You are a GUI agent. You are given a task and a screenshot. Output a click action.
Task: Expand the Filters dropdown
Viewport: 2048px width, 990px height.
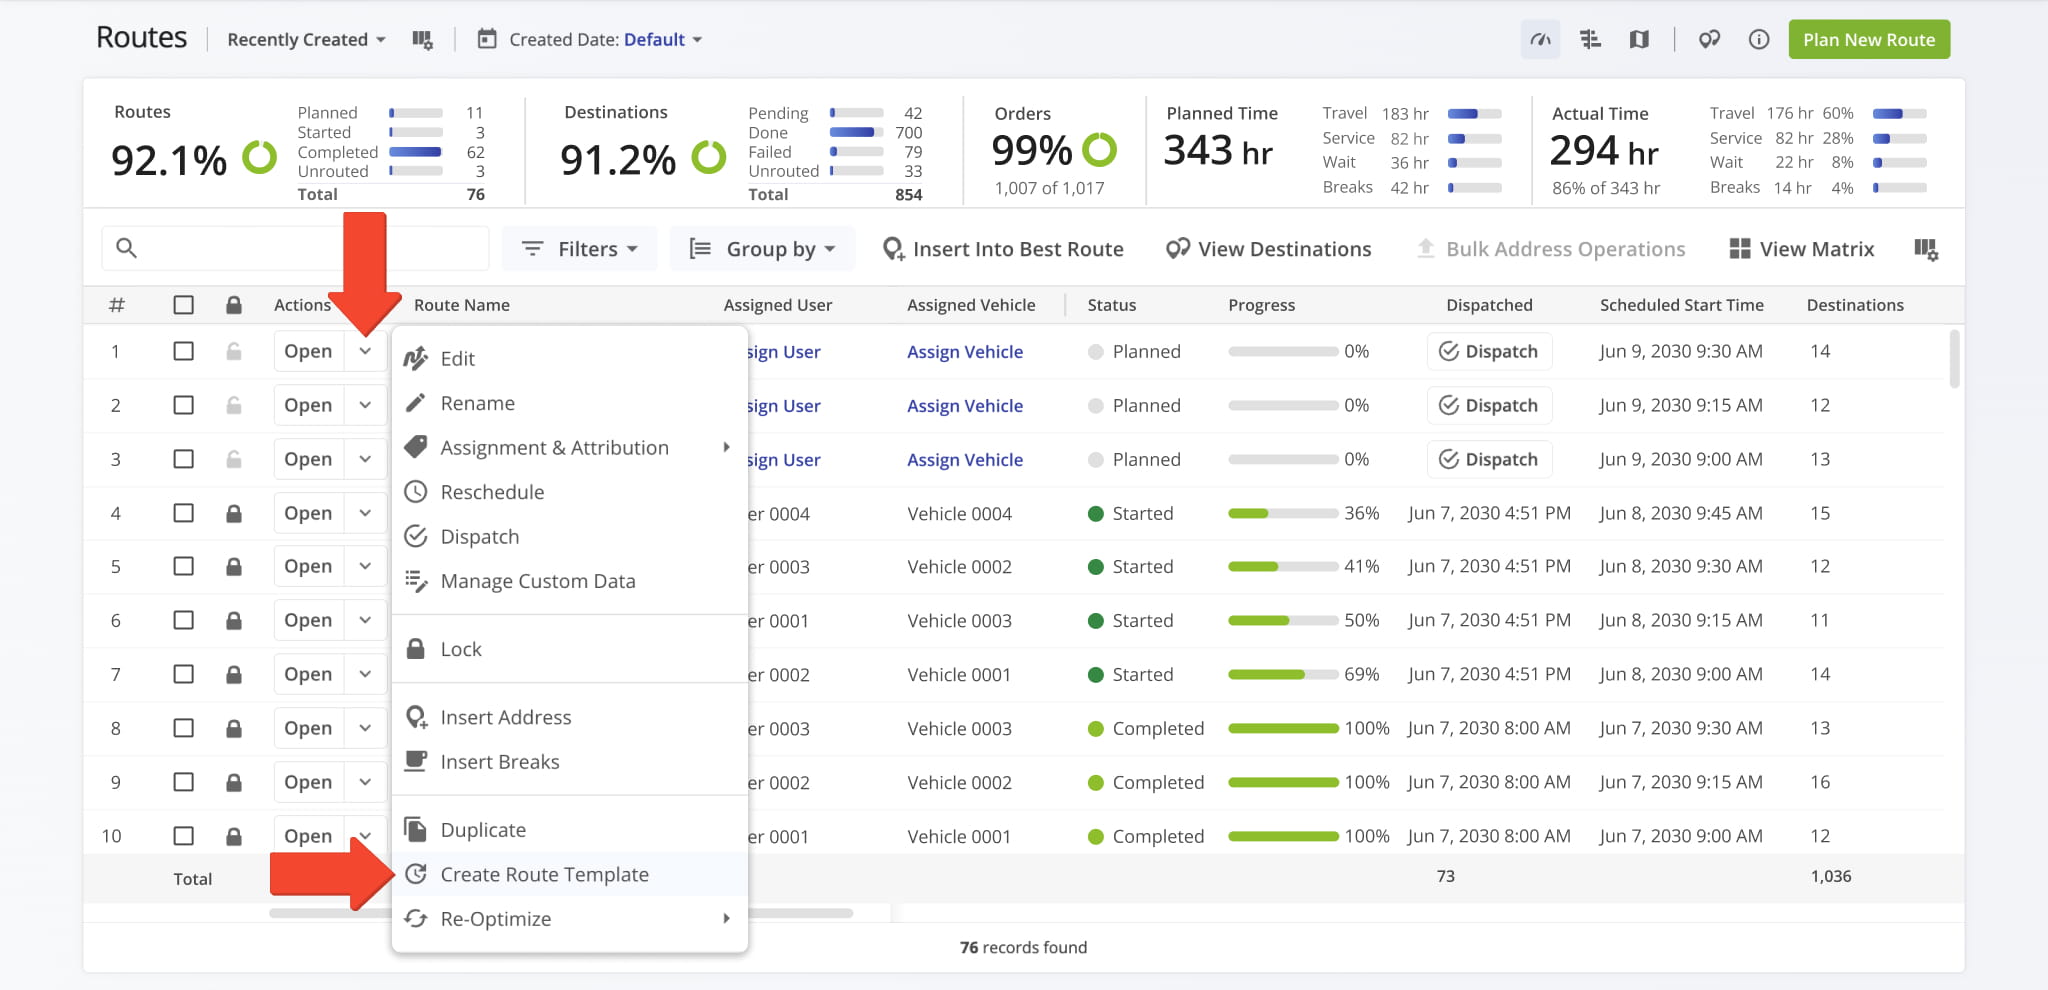tap(579, 249)
